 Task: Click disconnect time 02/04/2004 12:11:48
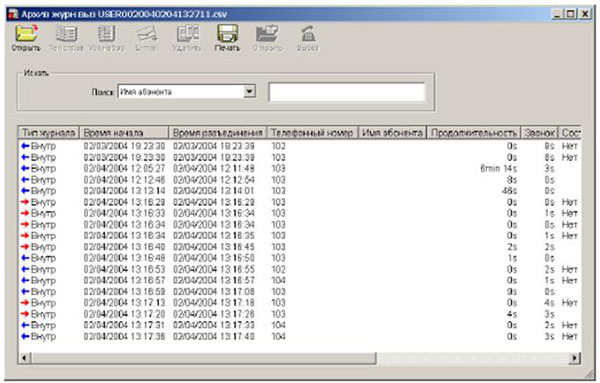tap(214, 168)
